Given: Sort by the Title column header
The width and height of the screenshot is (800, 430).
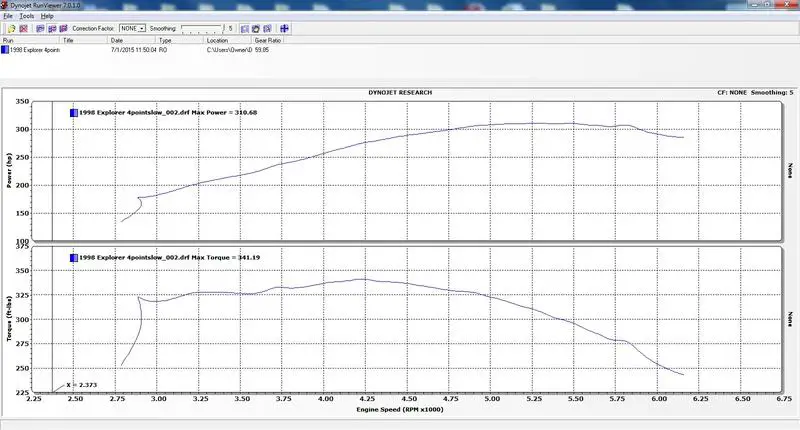Looking at the screenshot, I should (x=84, y=40).
